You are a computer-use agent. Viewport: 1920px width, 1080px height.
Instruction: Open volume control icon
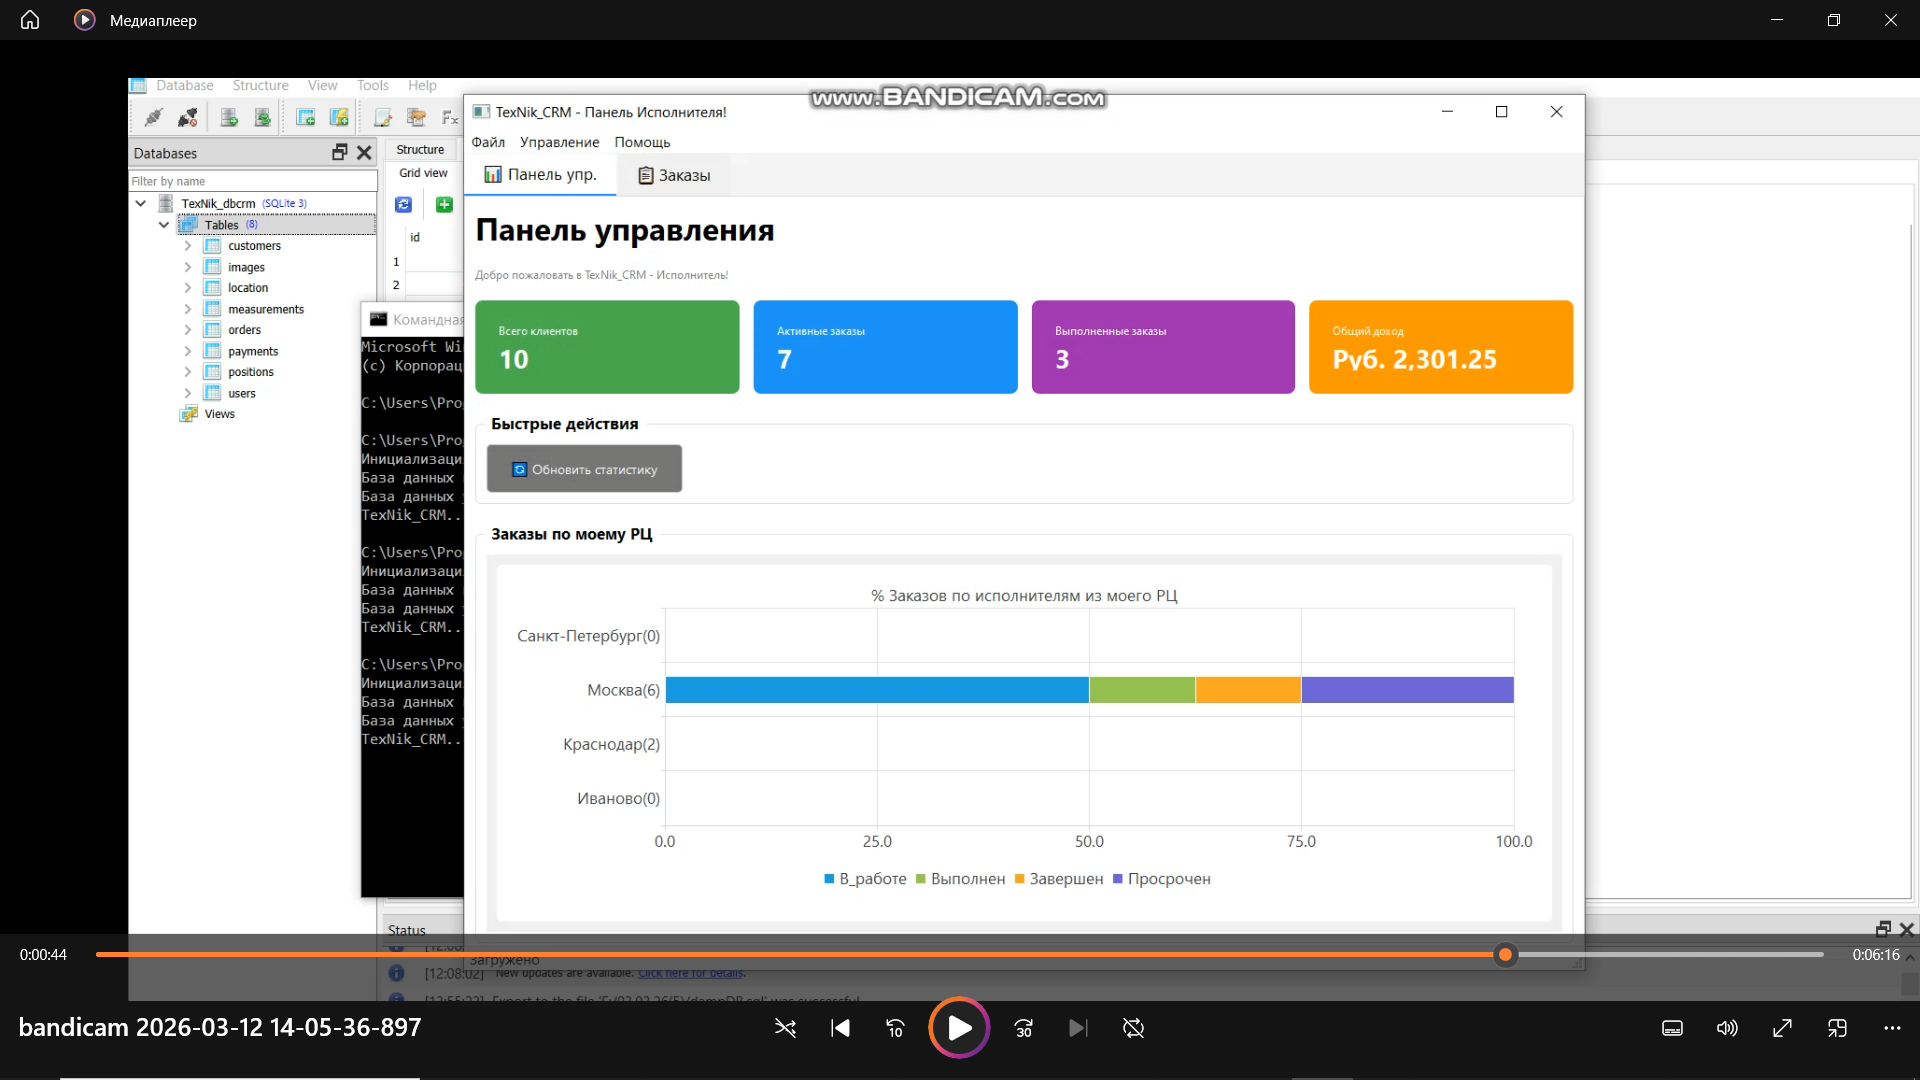[1727, 1028]
